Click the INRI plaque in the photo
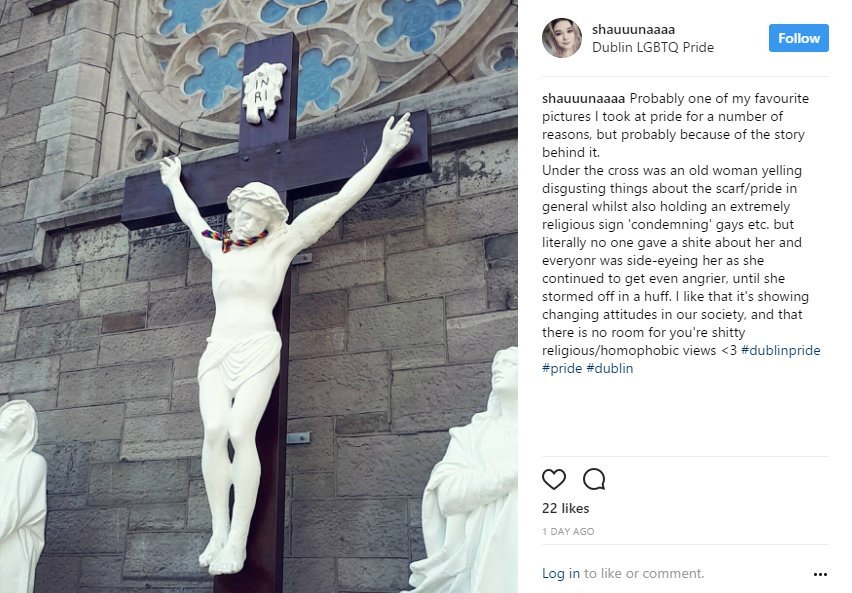Image resolution: width=852 pixels, height=593 pixels. [x=264, y=91]
